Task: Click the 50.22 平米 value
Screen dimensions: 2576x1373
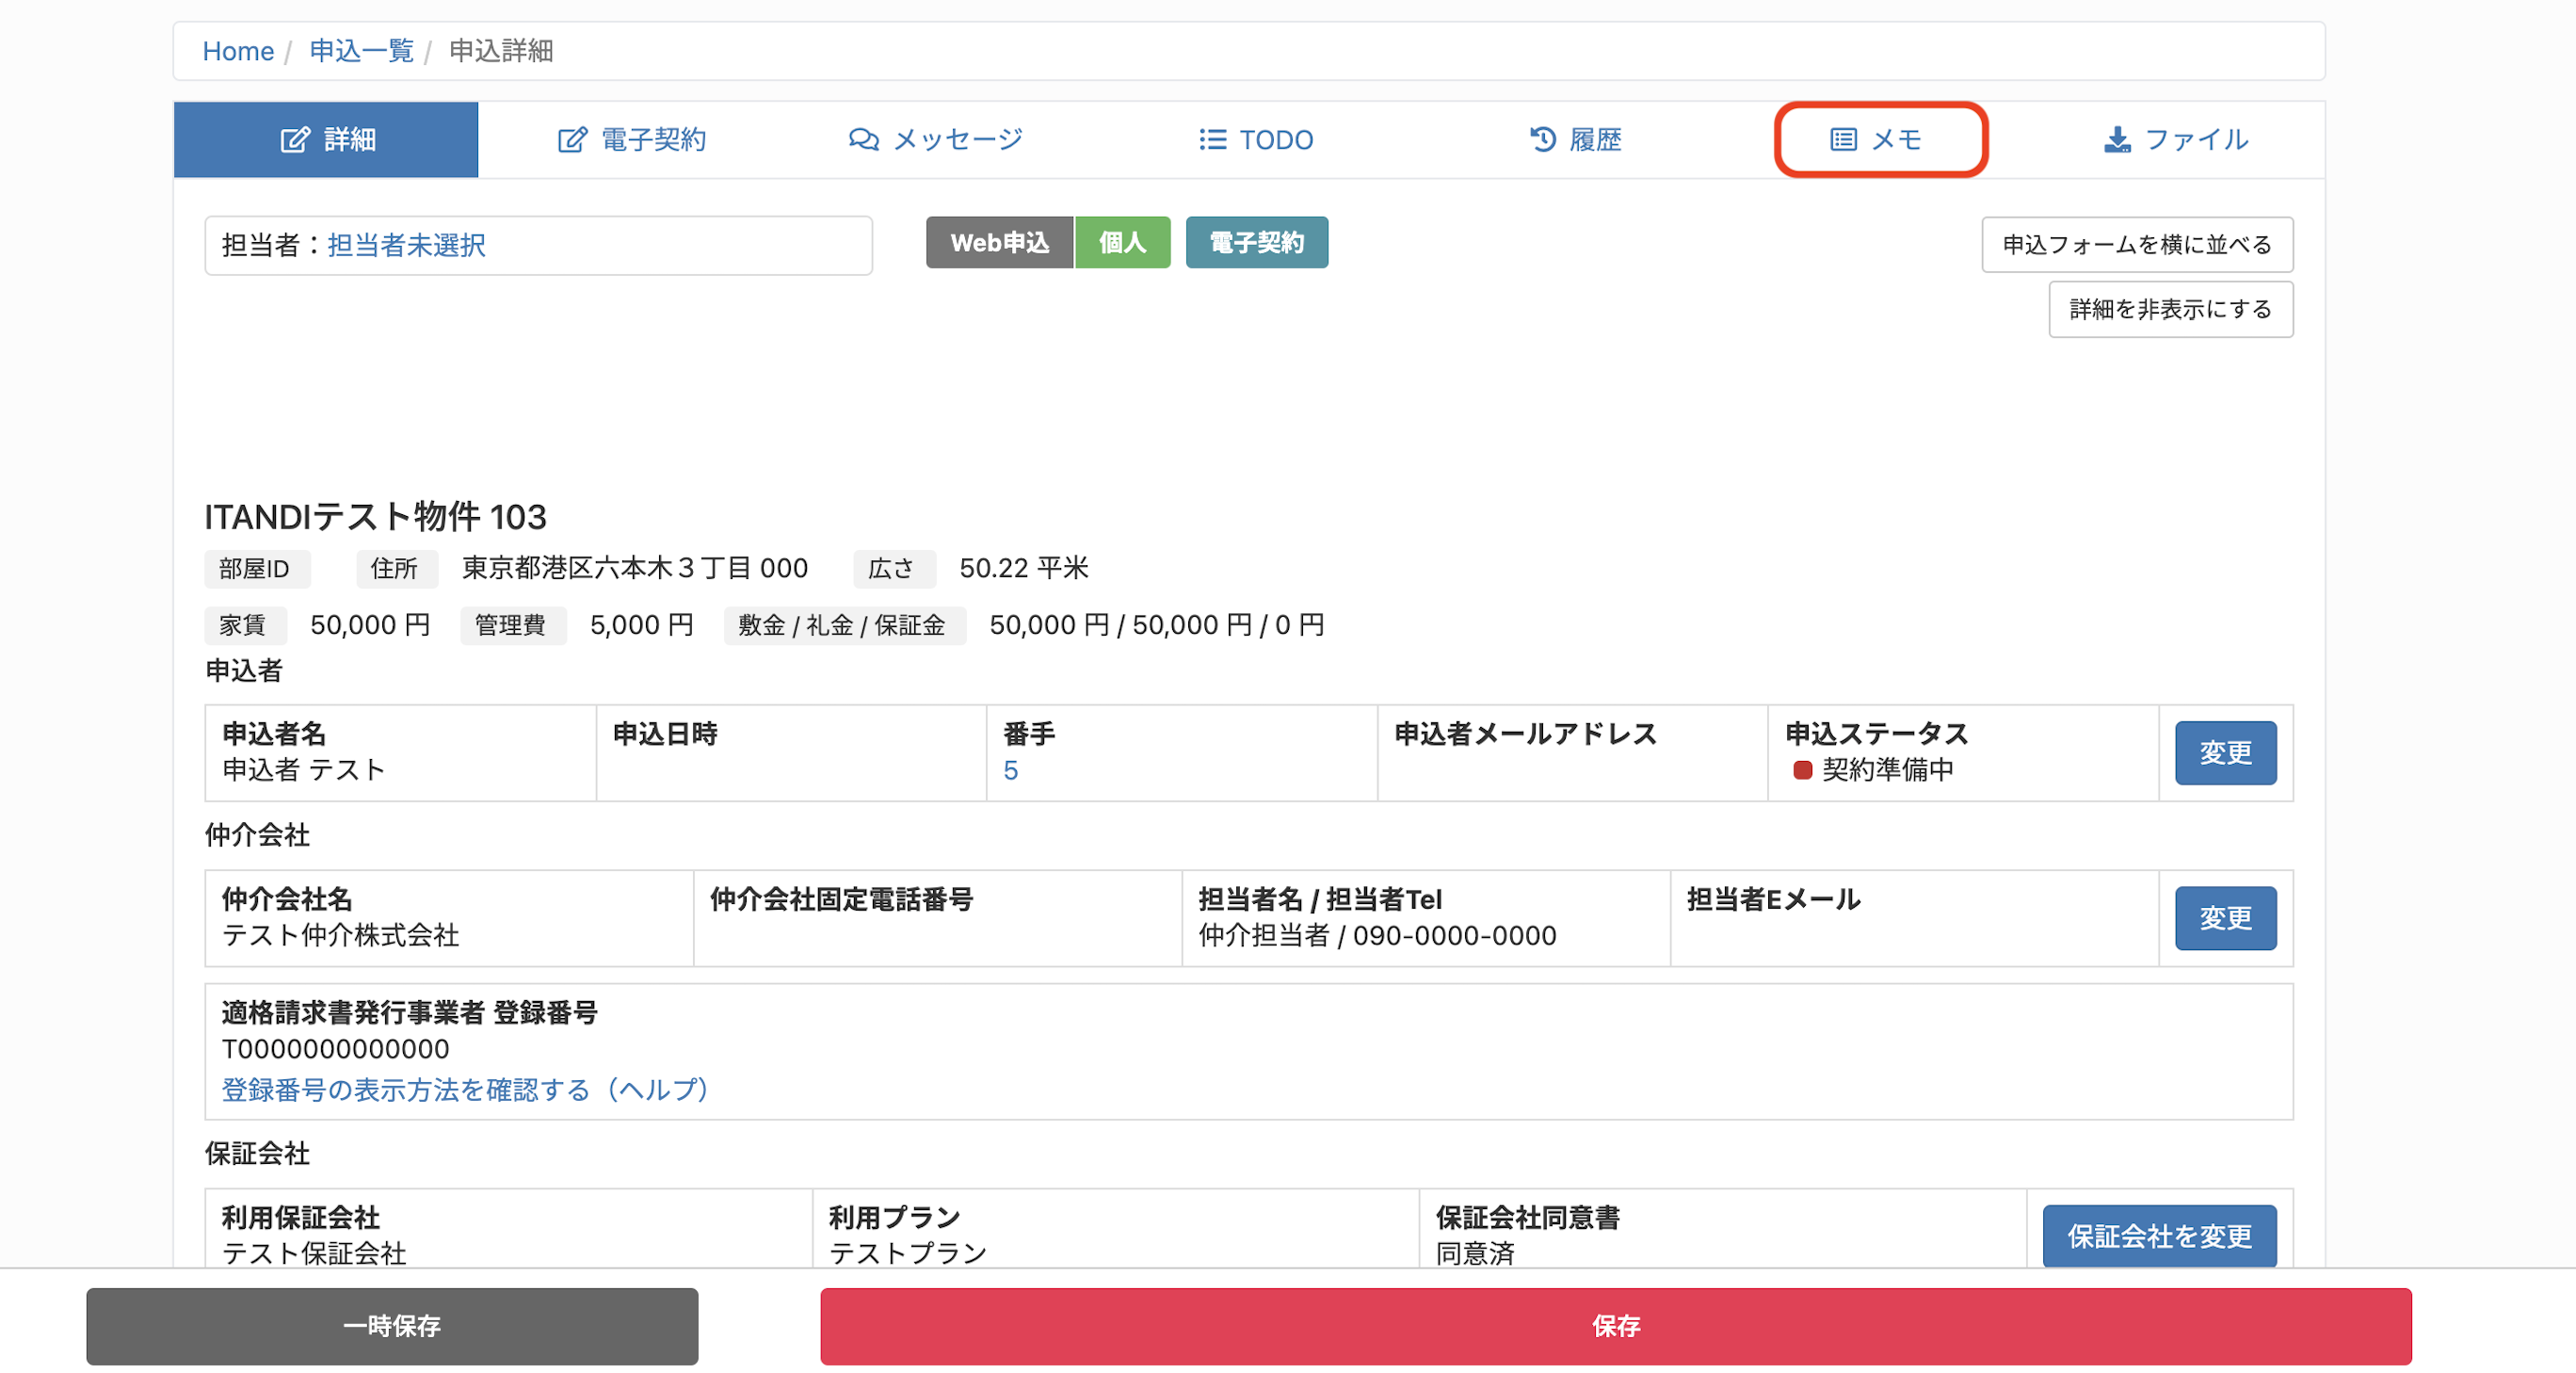Action: tap(1023, 569)
